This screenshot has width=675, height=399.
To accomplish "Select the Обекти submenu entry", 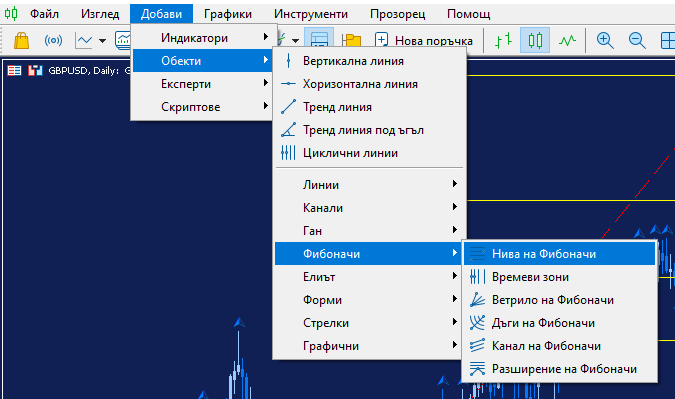I will click(201, 61).
